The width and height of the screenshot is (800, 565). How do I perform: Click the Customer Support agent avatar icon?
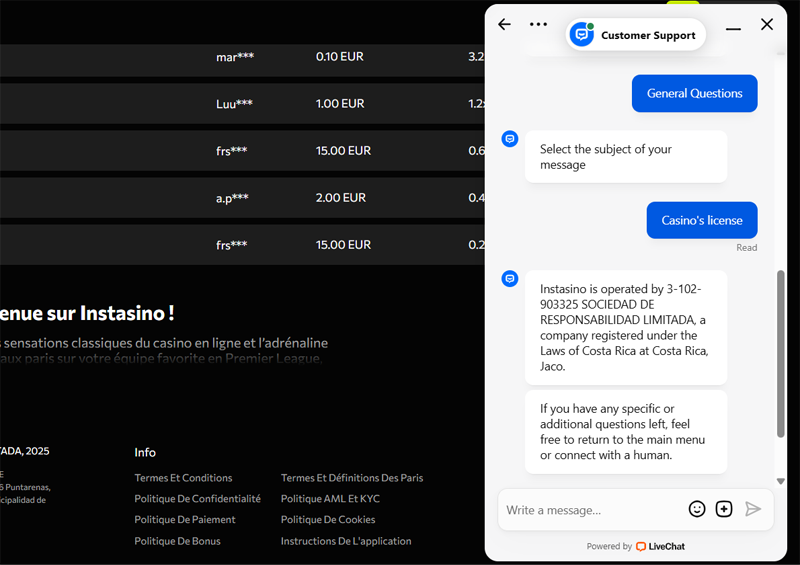click(581, 35)
